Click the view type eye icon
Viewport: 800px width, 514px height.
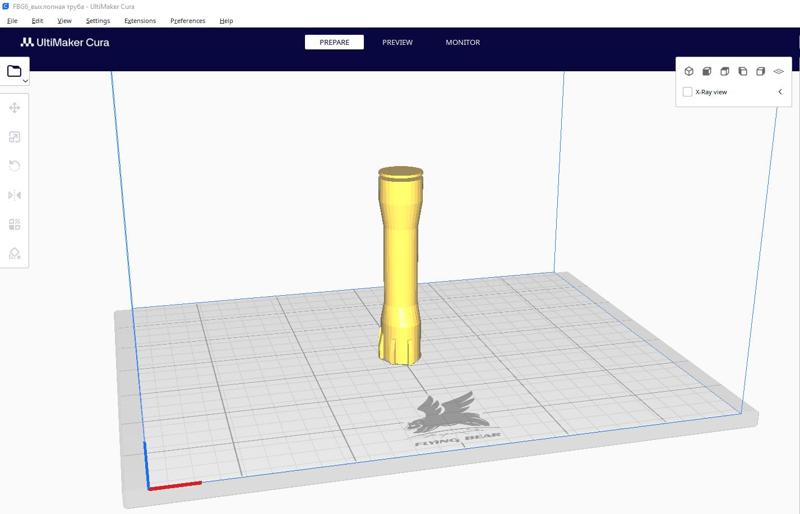click(x=778, y=71)
